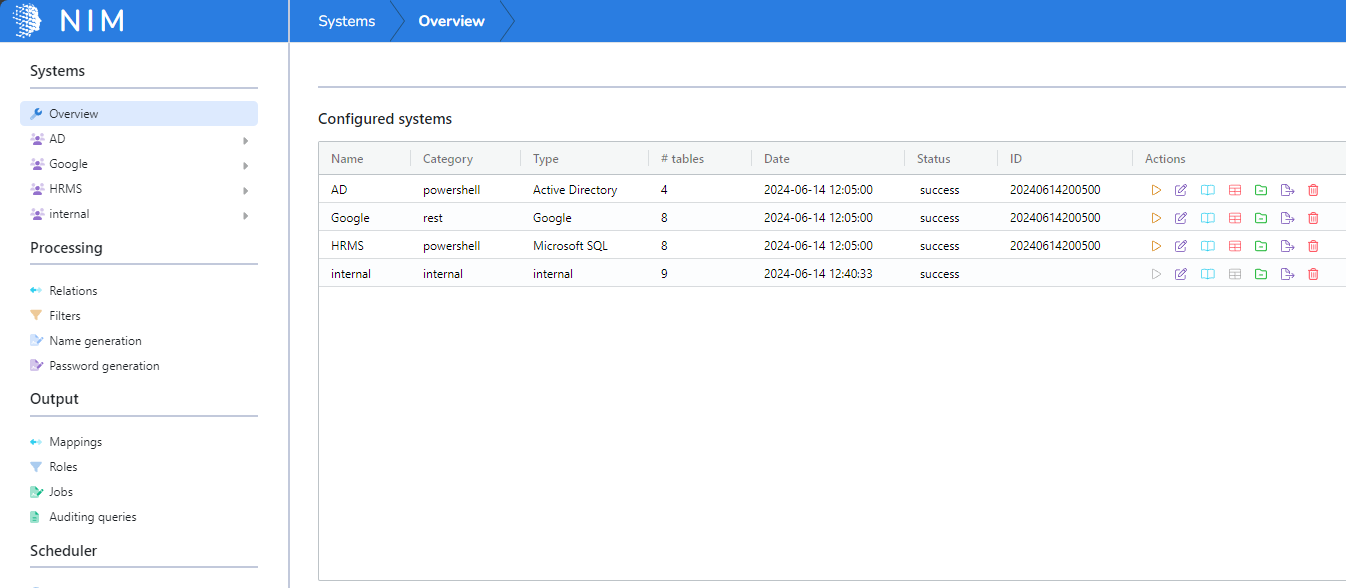Open the book icon in HRMS row
Screen dimensions: 1346x588
click(1208, 246)
